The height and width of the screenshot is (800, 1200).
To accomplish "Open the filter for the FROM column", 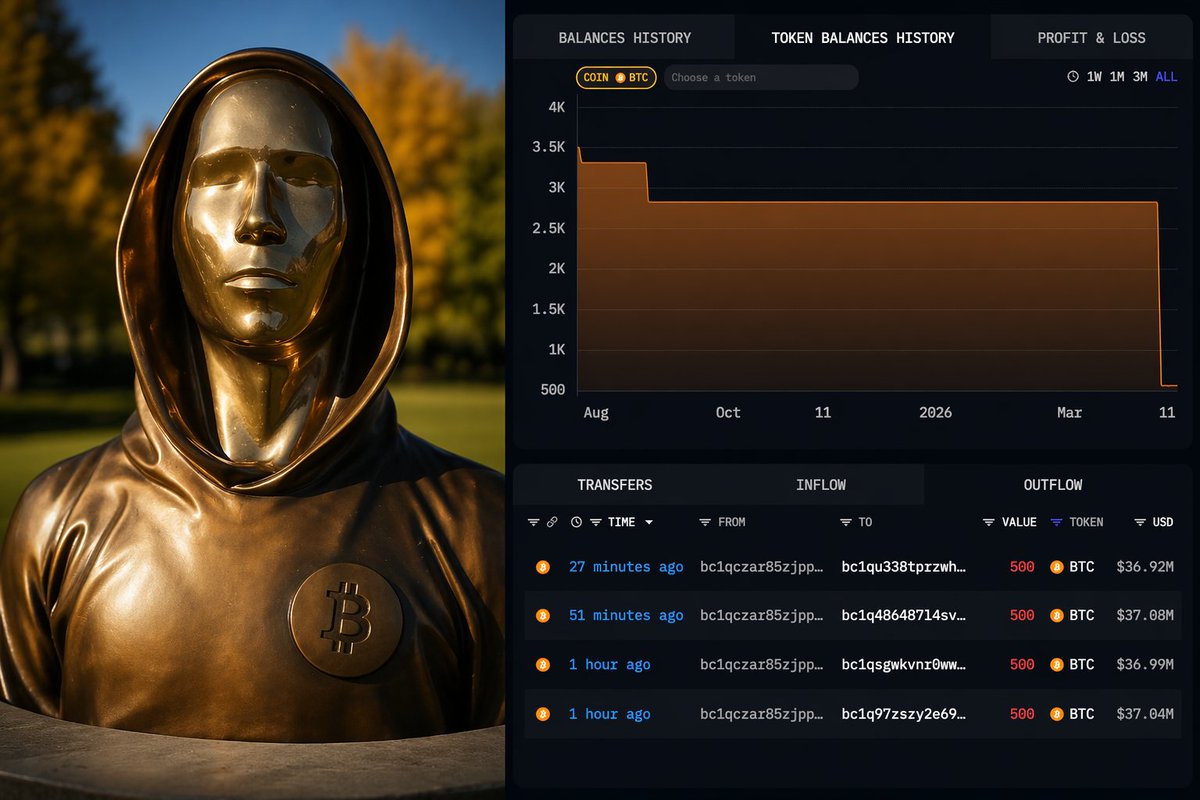I will tap(705, 522).
